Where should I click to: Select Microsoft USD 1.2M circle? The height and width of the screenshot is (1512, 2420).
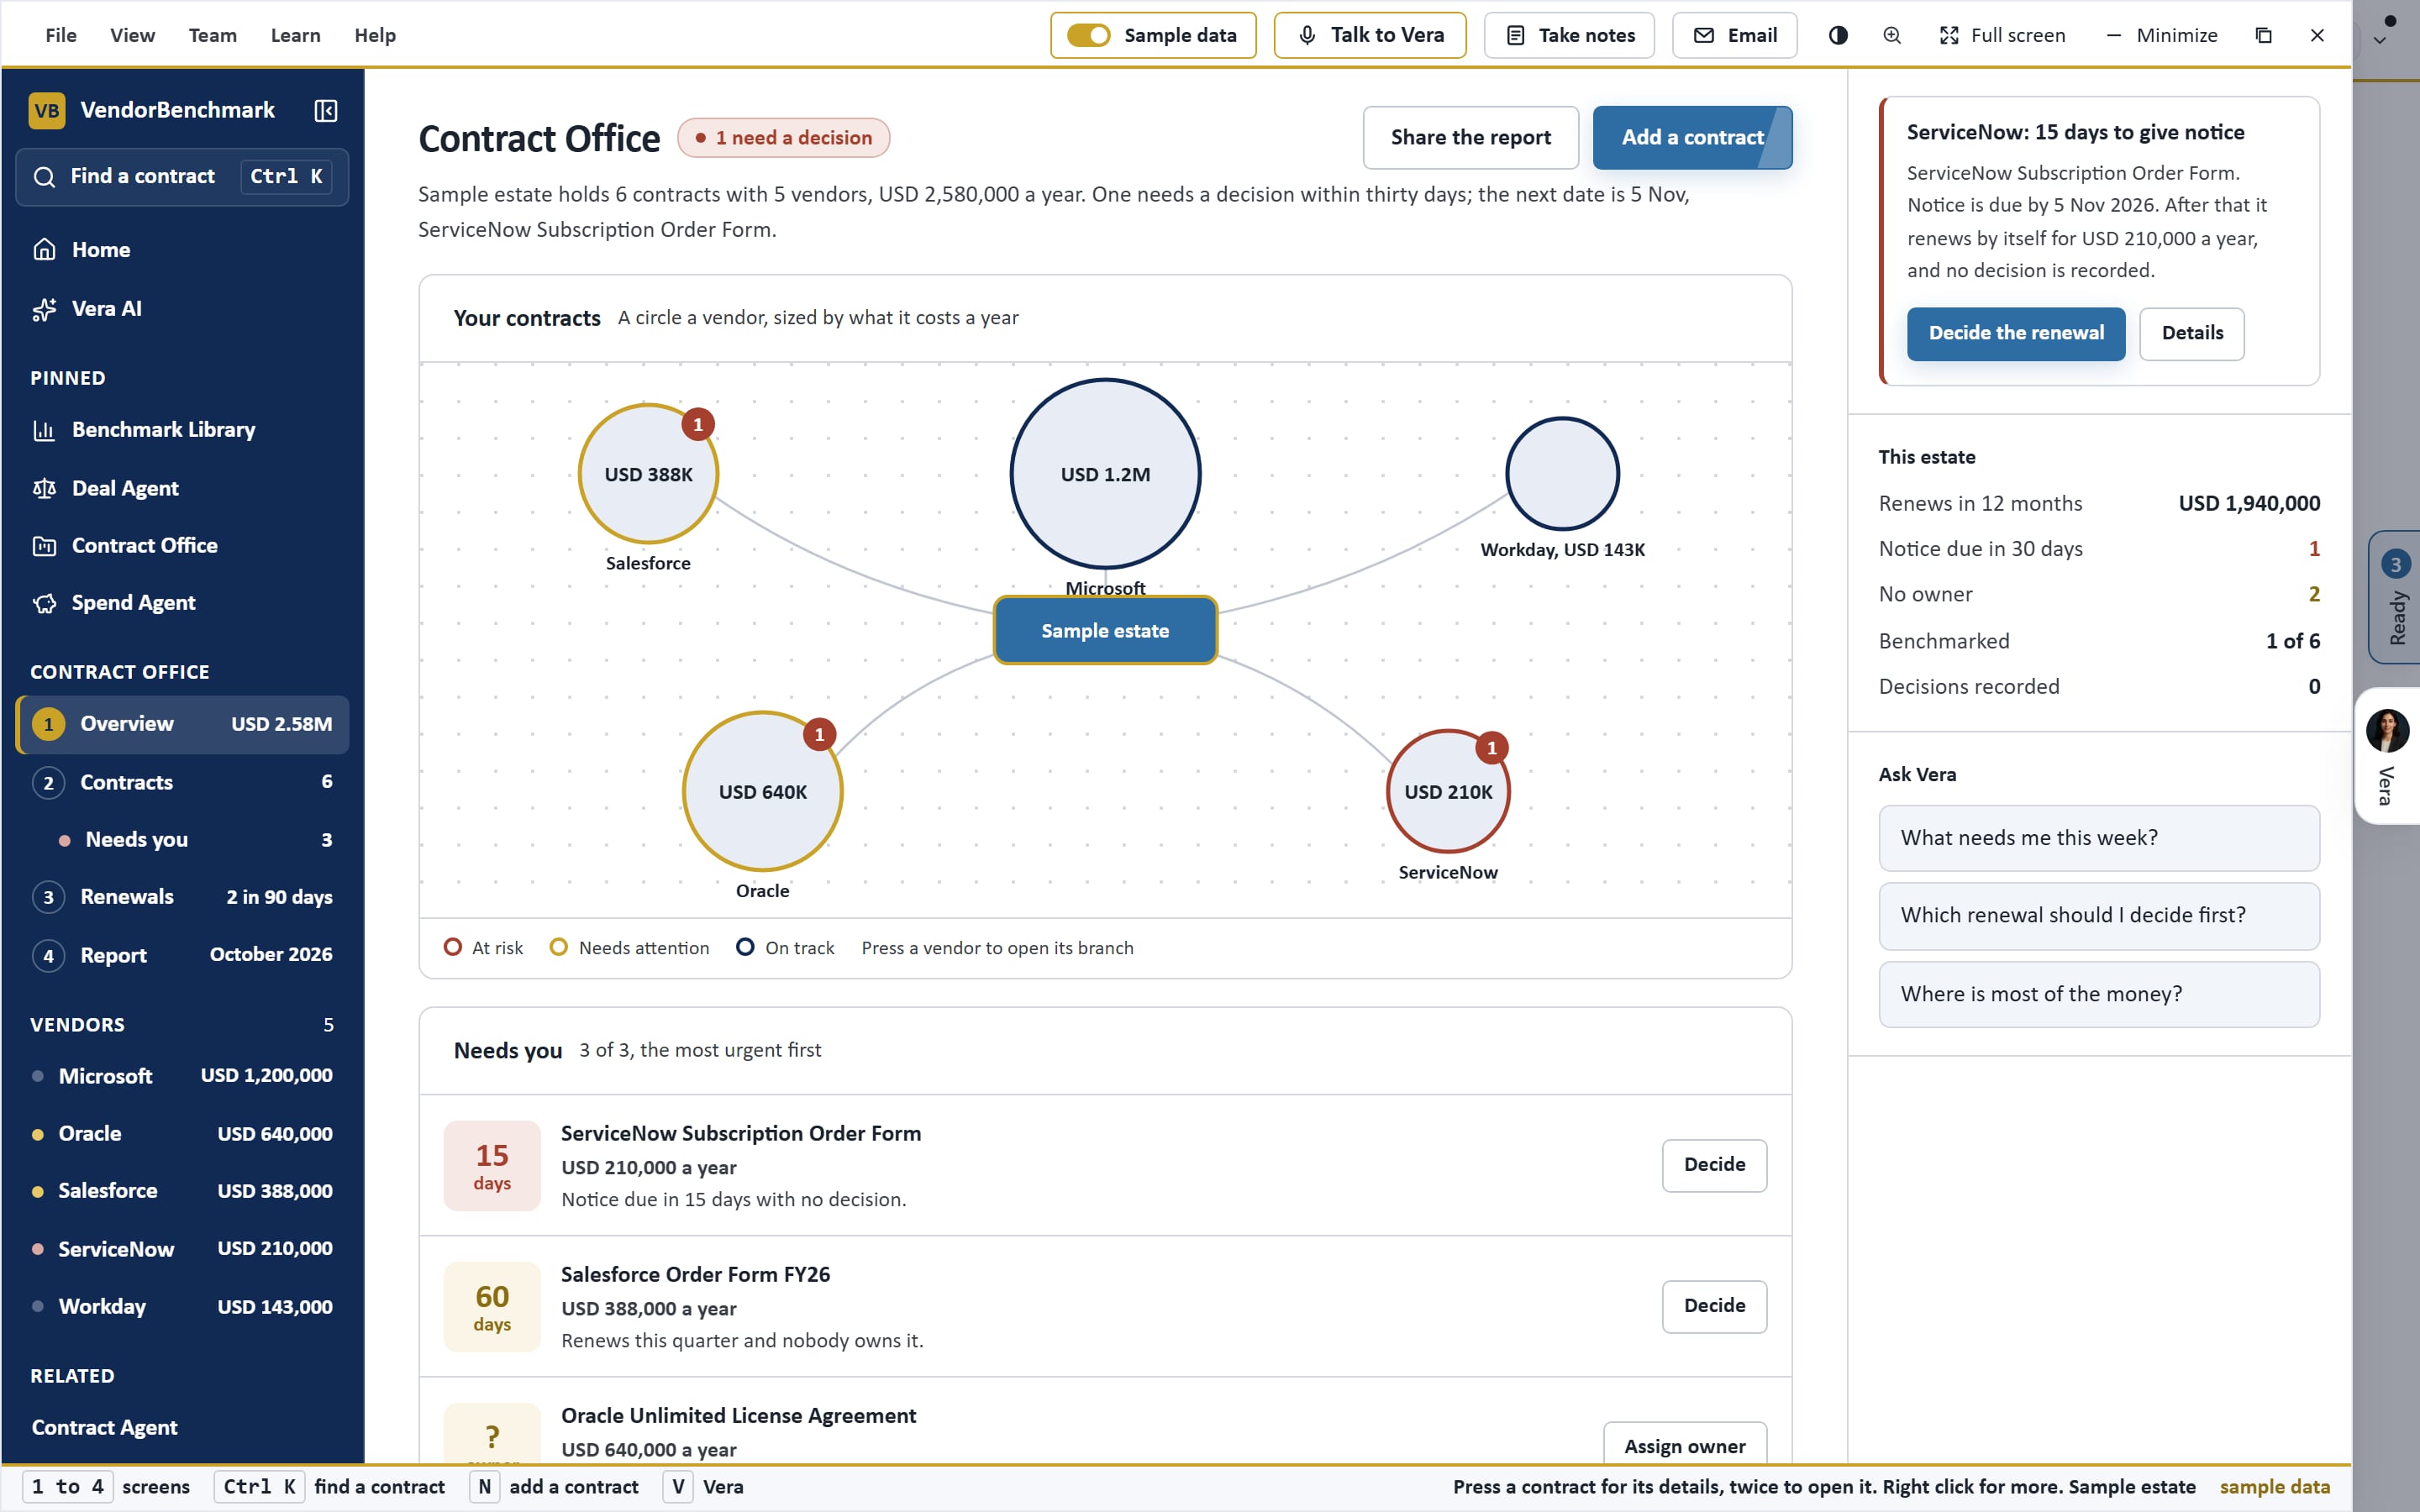click(1105, 474)
